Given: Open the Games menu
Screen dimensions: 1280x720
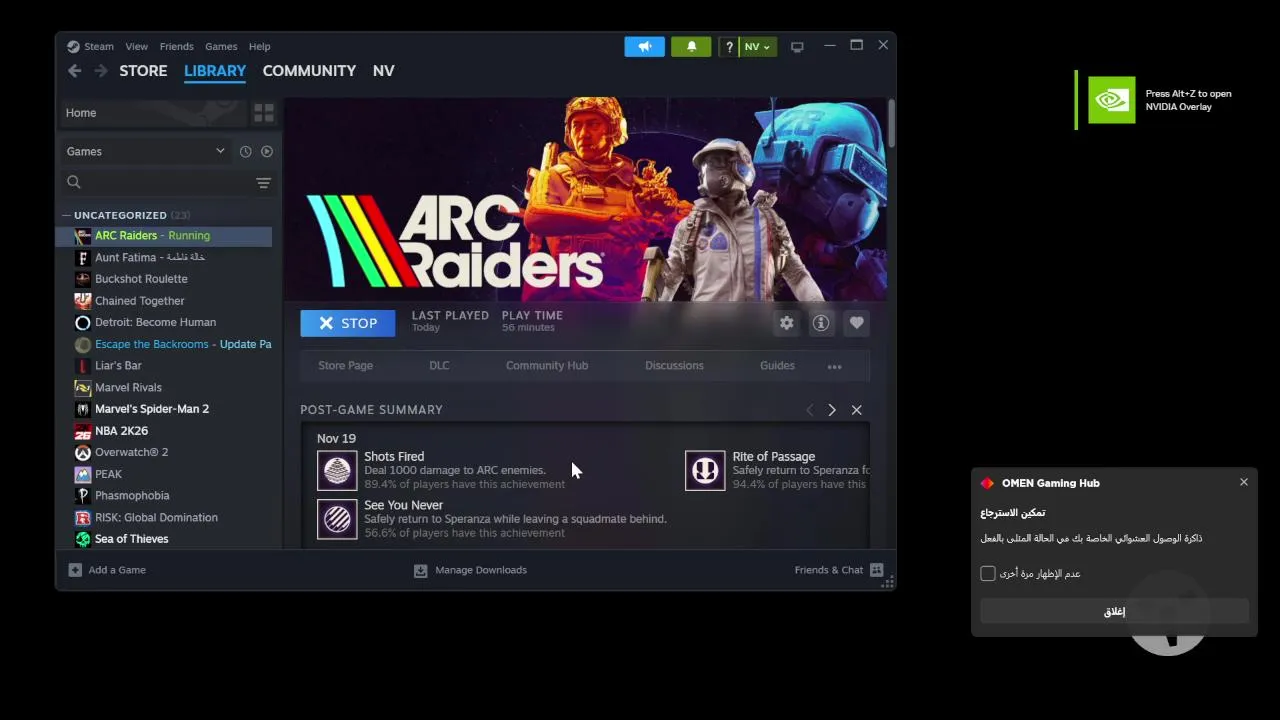Looking at the screenshot, I should pos(221,47).
